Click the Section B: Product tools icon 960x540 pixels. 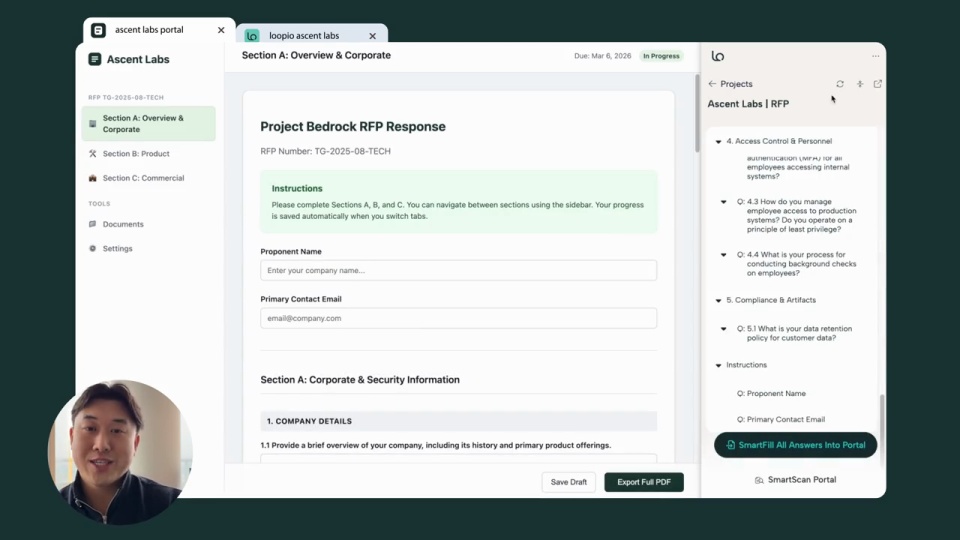[92, 154]
